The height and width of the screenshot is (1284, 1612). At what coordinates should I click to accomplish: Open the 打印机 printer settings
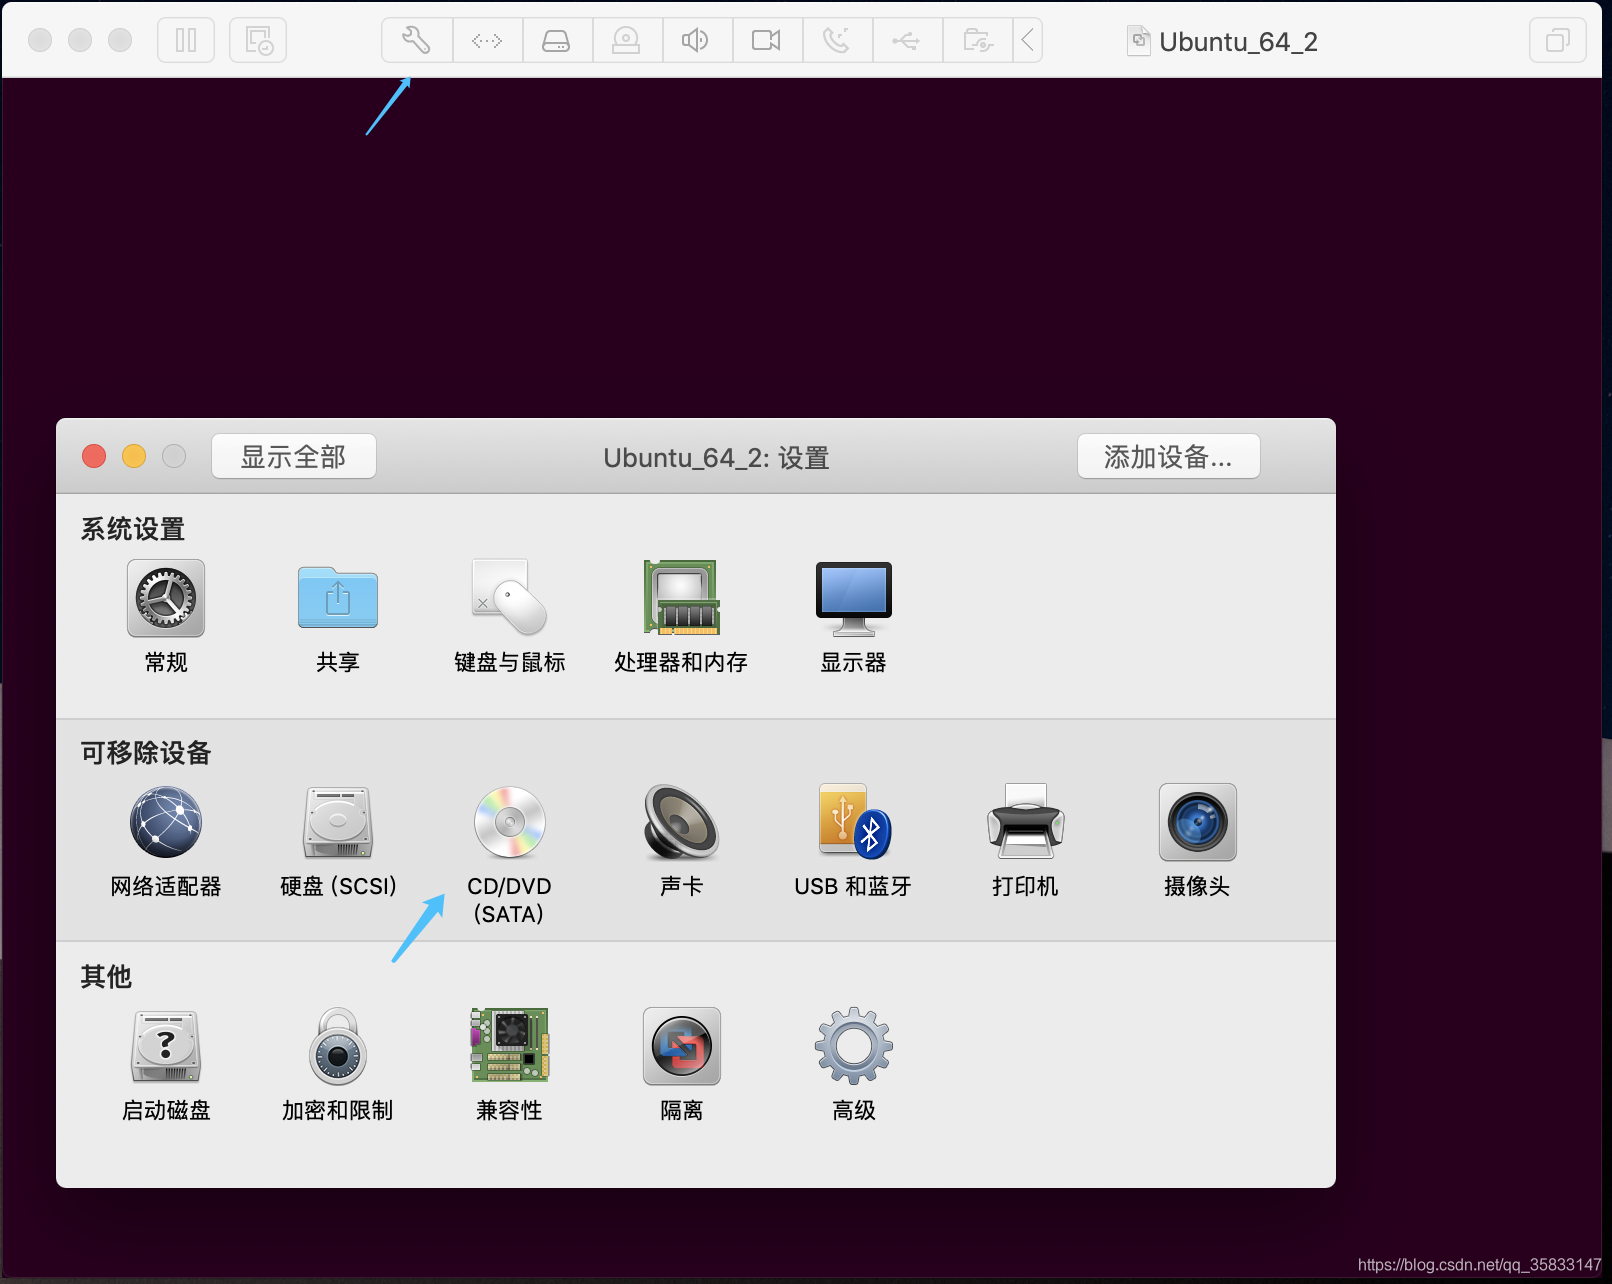pos(1025,823)
